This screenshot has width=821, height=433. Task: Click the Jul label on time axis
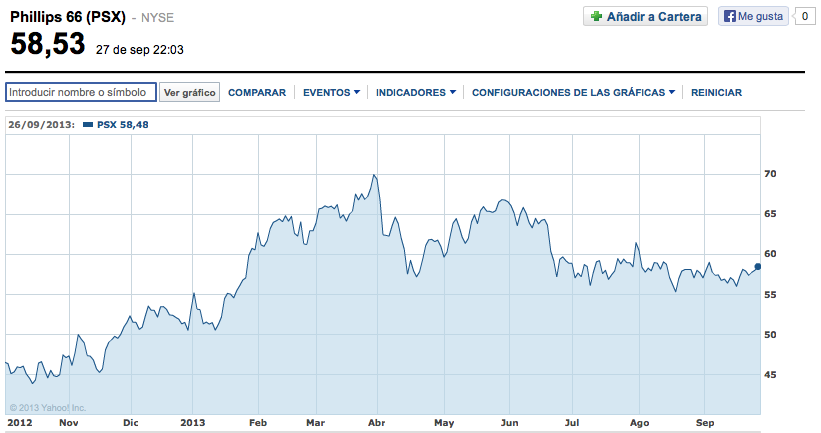(572, 423)
